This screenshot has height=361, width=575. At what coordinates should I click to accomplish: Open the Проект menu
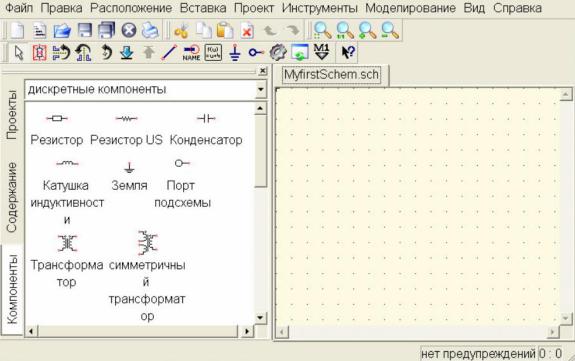[x=254, y=8]
